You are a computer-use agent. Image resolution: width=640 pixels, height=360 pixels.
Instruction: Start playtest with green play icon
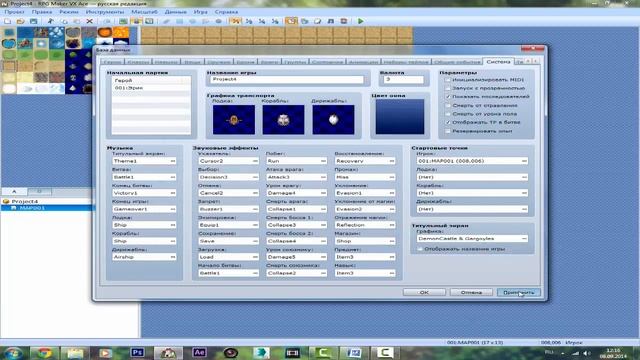361,21
